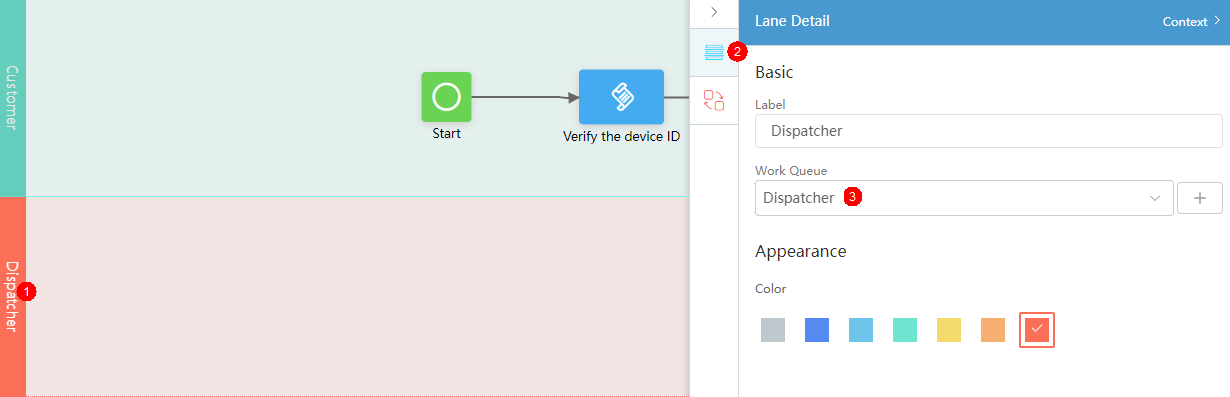
Task: Expand the Work Queue dropdown arrow
Action: coord(1155,198)
